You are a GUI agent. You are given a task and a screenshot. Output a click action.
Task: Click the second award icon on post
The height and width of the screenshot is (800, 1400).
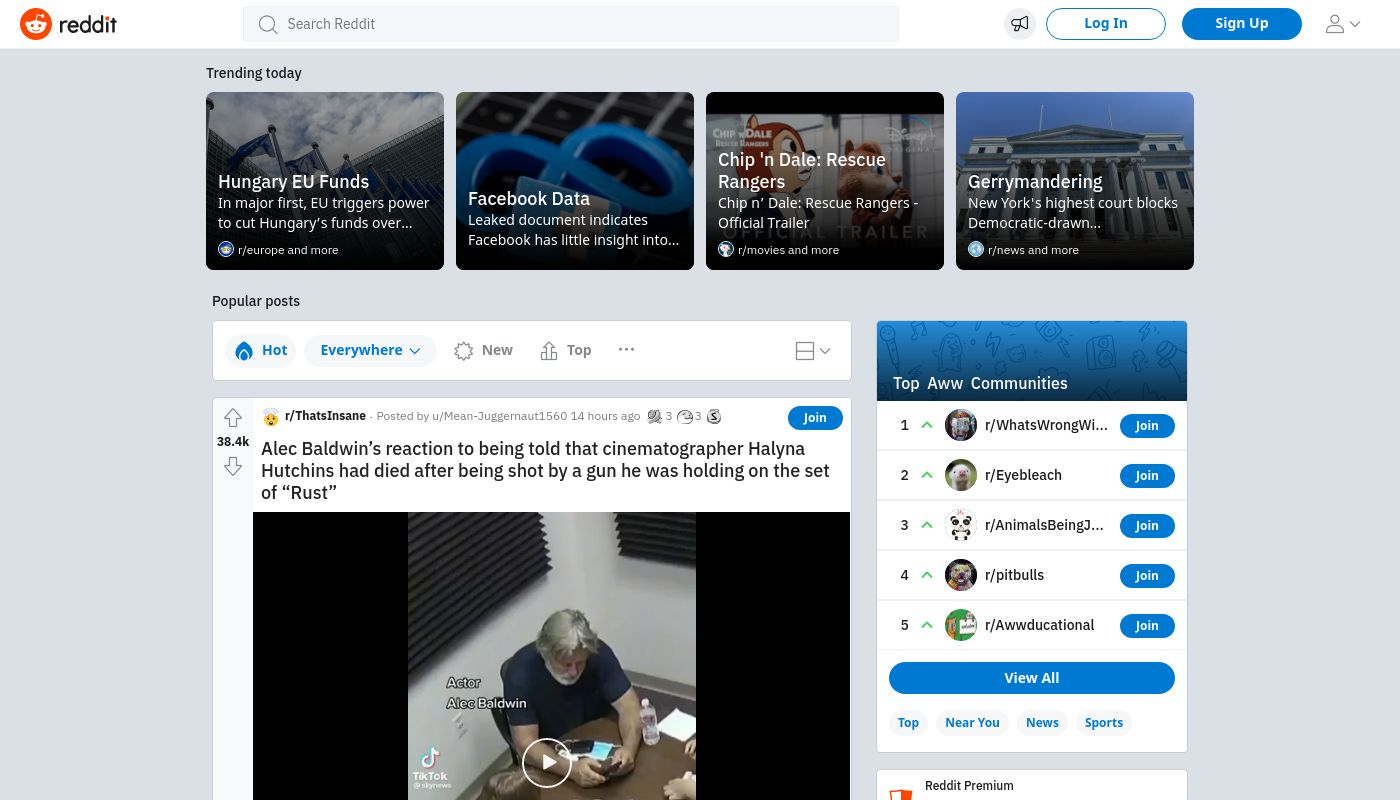click(685, 416)
